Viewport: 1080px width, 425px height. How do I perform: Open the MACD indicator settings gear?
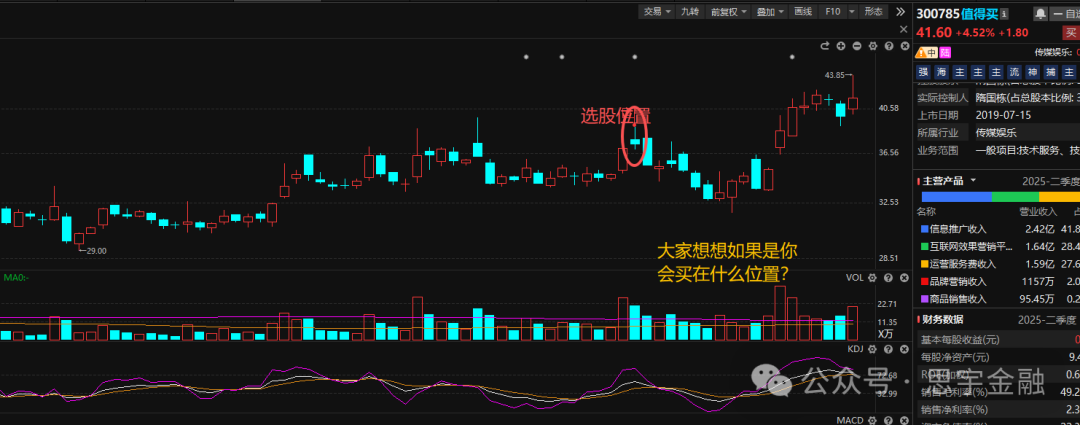click(x=873, y=419)
